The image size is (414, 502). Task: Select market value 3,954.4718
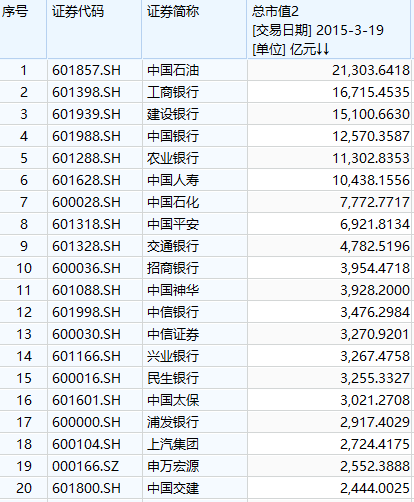[x=329, y=268]
